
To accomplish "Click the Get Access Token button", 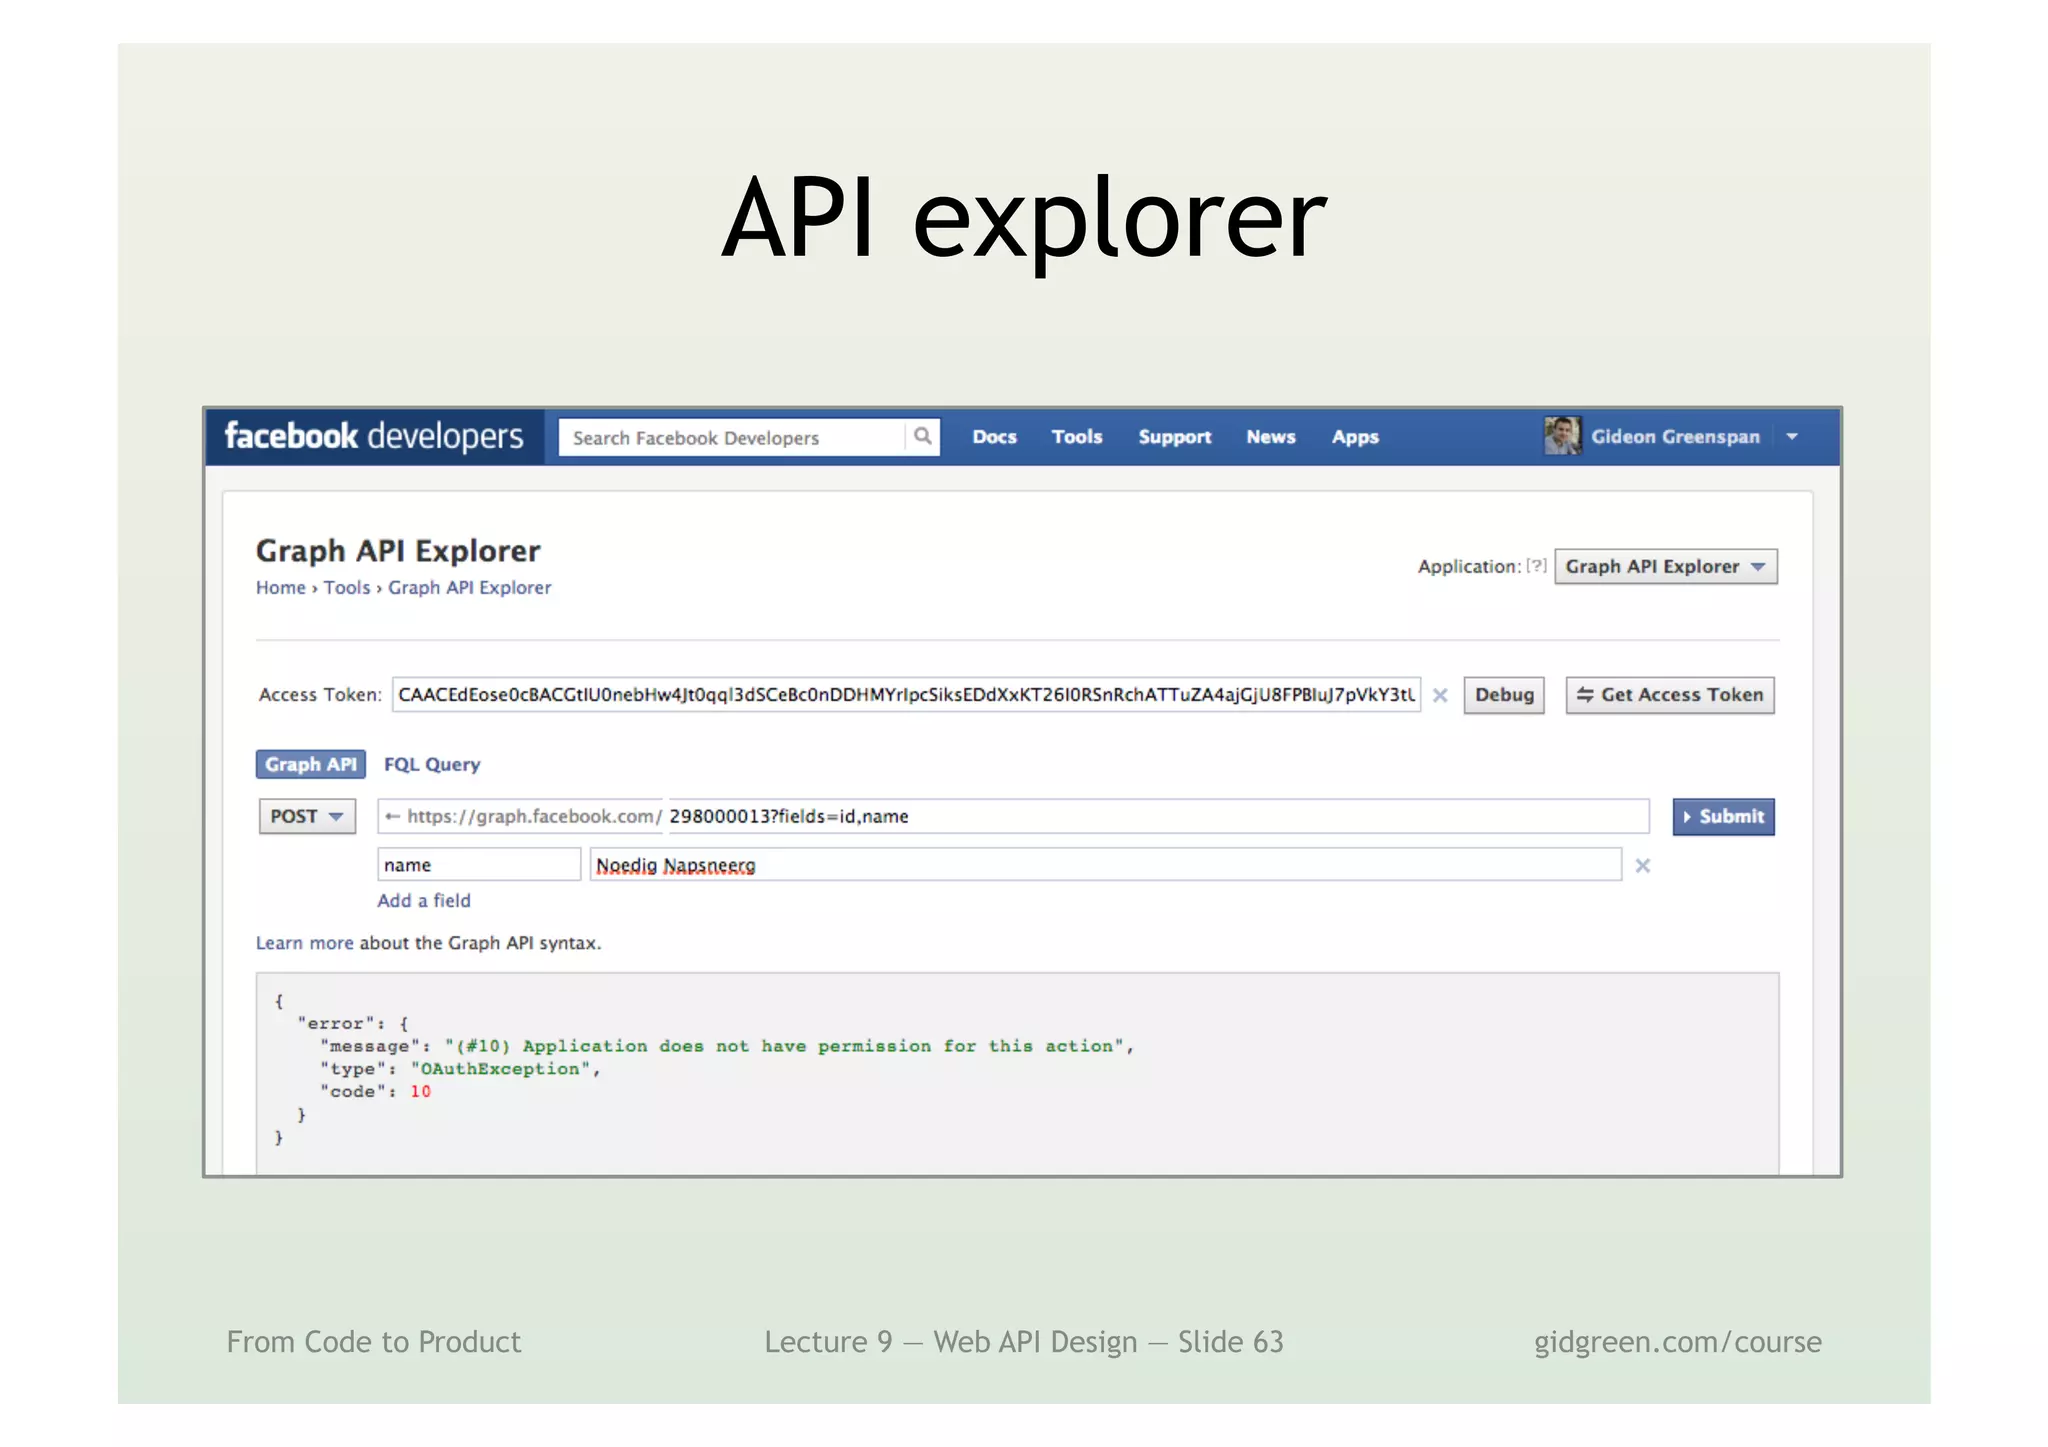I will pyautogui.click(x=1669, y=695).
